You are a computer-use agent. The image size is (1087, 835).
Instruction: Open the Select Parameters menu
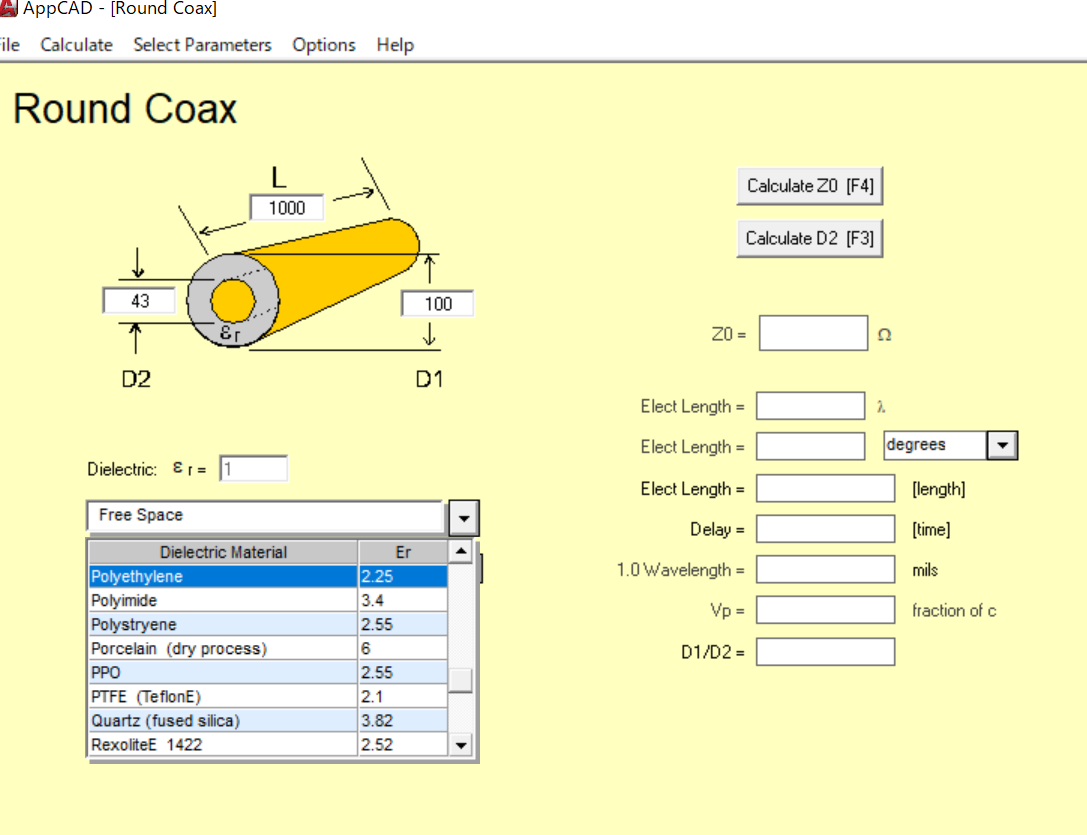click(202, 45)
